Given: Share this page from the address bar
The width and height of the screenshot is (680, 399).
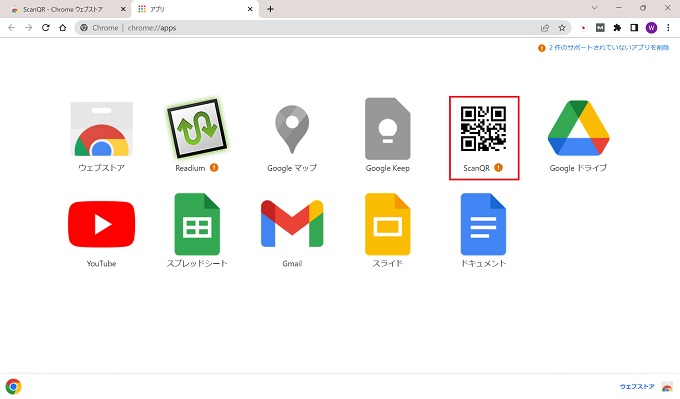Looking at the screenshot, I should [545, 28].
